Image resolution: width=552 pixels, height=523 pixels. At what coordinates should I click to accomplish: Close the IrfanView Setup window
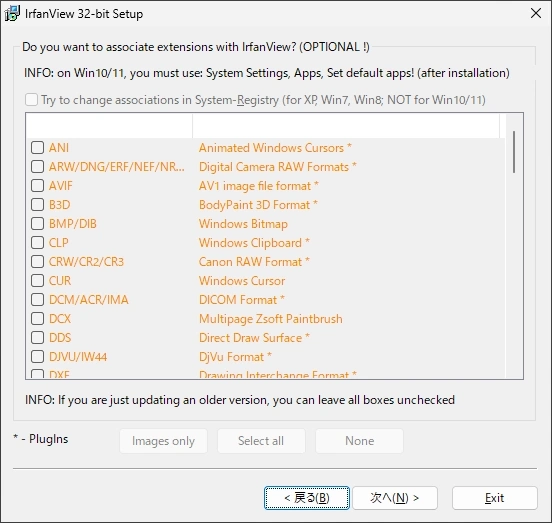[536, 13]
